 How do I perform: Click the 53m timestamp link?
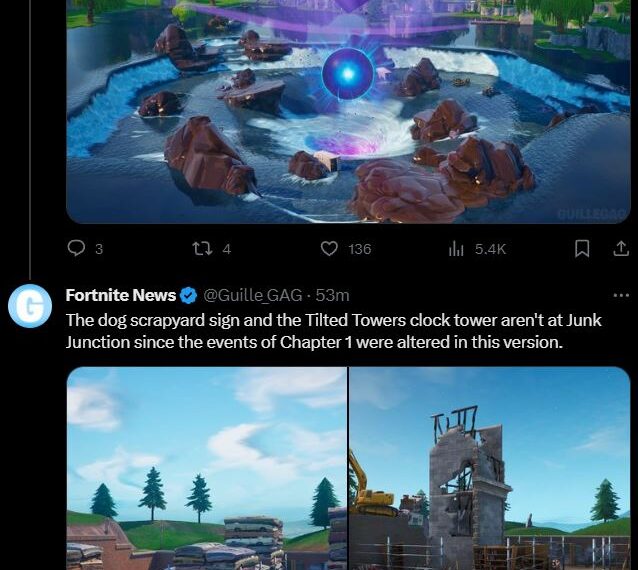pos(332,295)
